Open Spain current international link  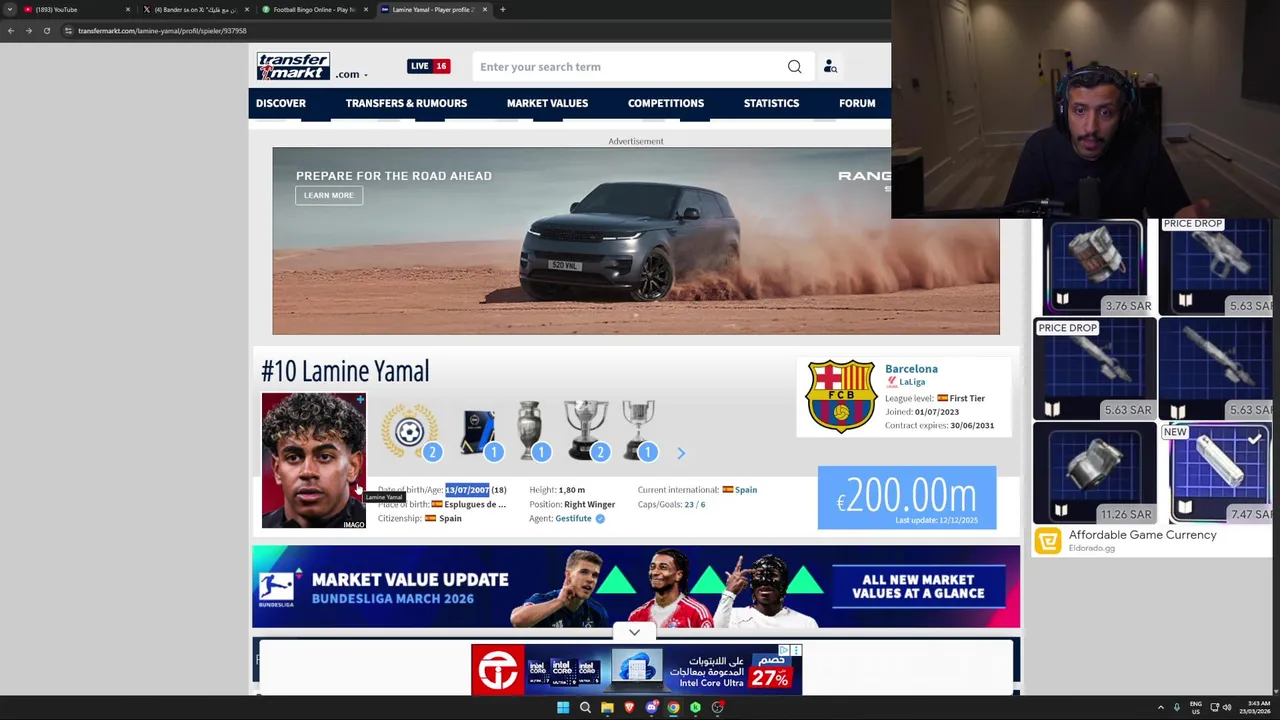coord(746,490)
